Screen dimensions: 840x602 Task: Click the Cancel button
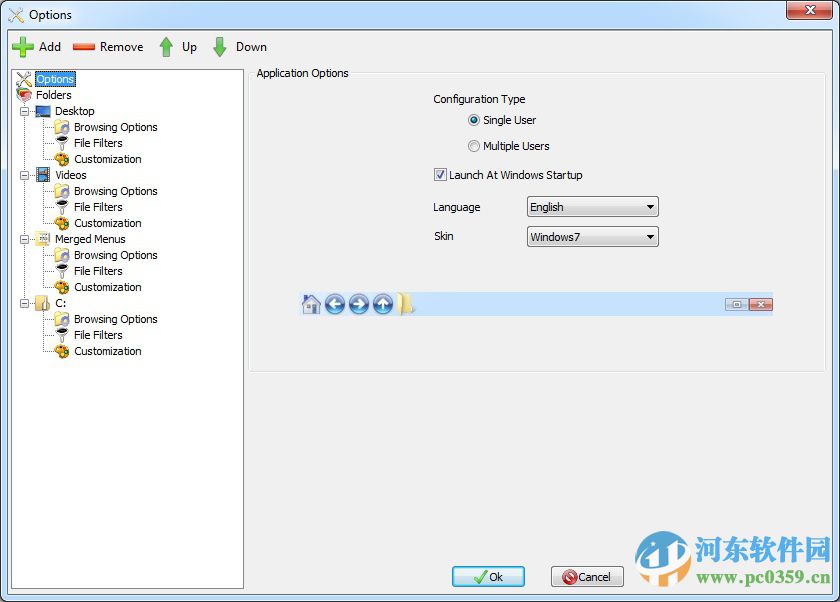pos(587,577)
